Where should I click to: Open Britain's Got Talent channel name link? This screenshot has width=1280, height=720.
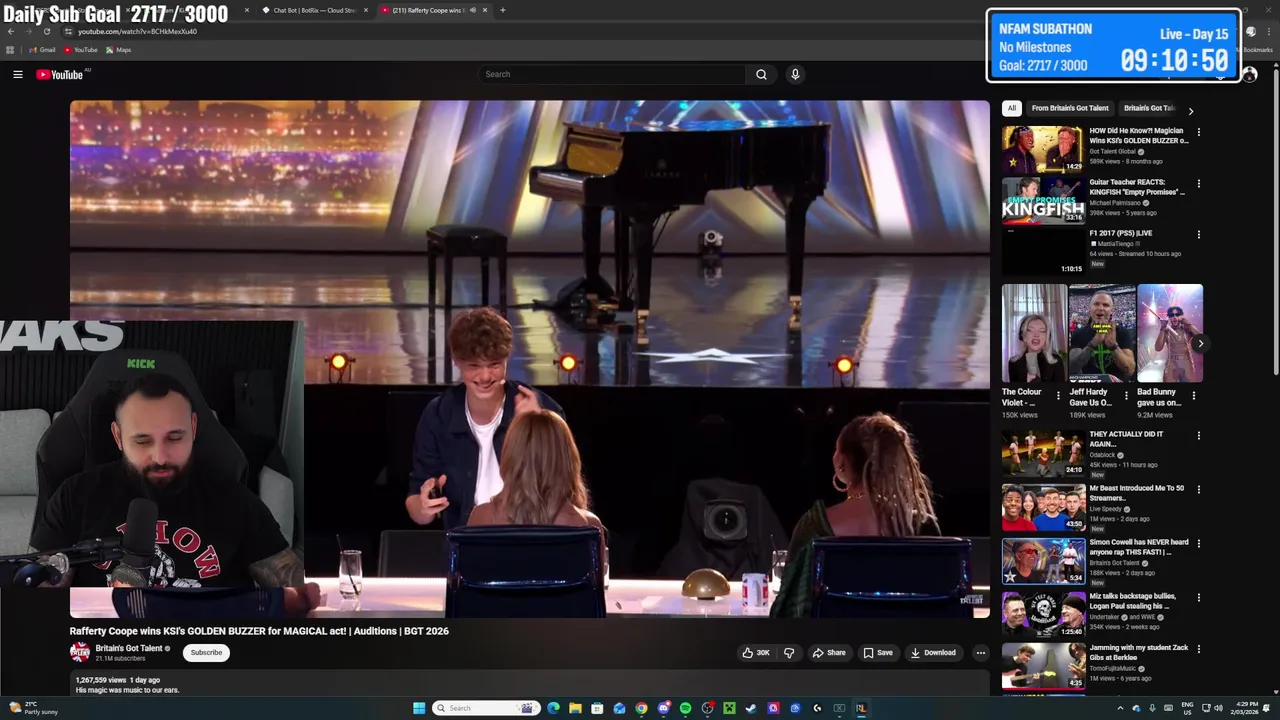coord(128,648)
